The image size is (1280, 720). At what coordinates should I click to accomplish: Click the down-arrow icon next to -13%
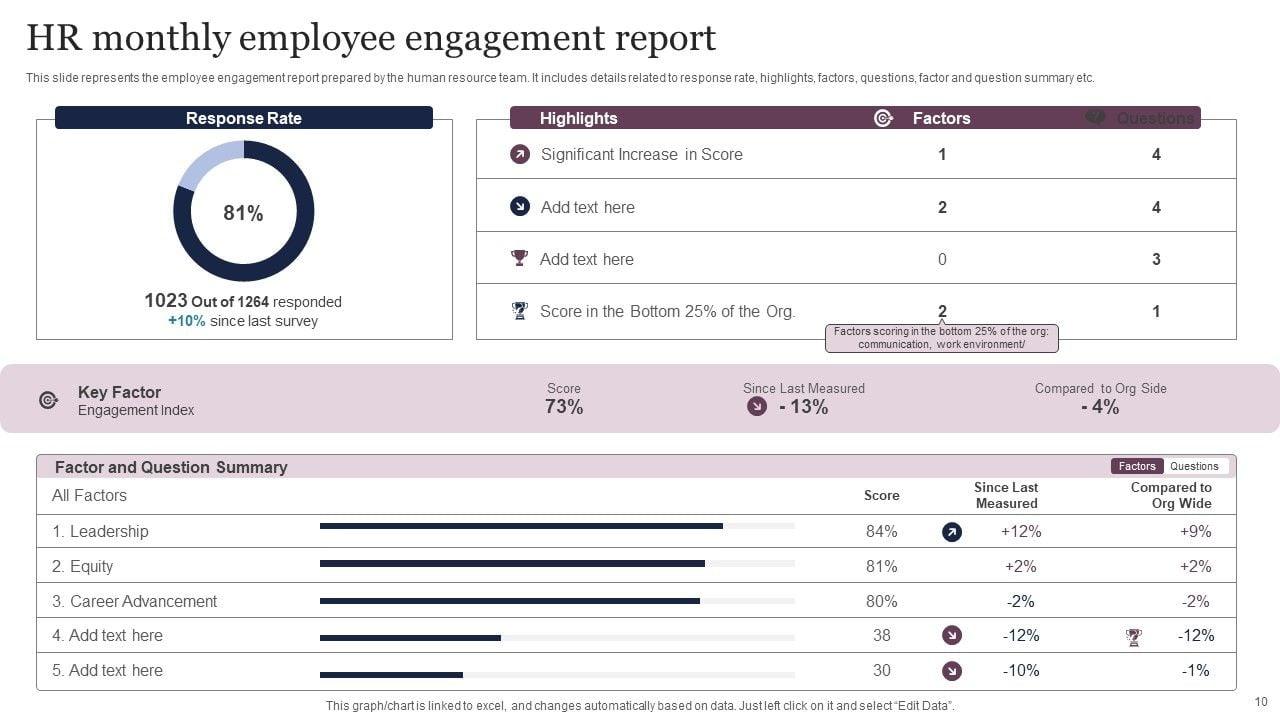(x=757, y=406)
